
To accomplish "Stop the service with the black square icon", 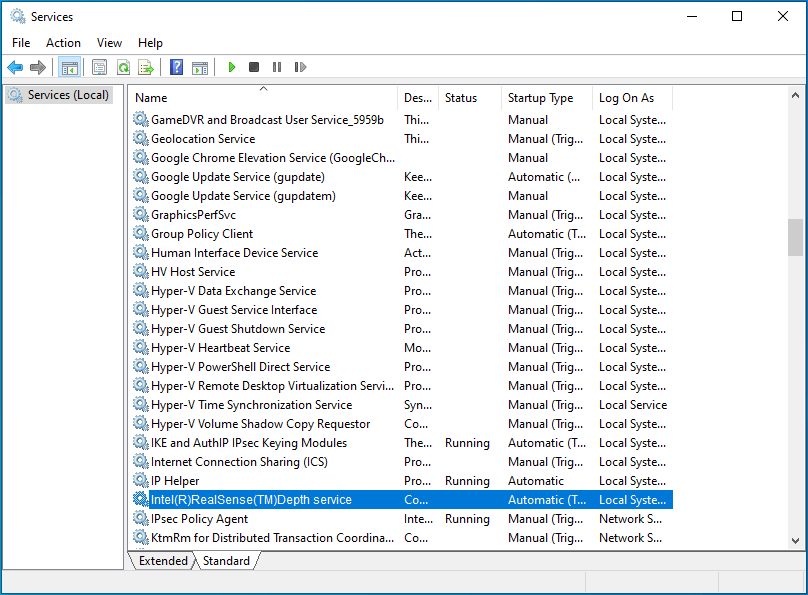I will tap(255, 67).
